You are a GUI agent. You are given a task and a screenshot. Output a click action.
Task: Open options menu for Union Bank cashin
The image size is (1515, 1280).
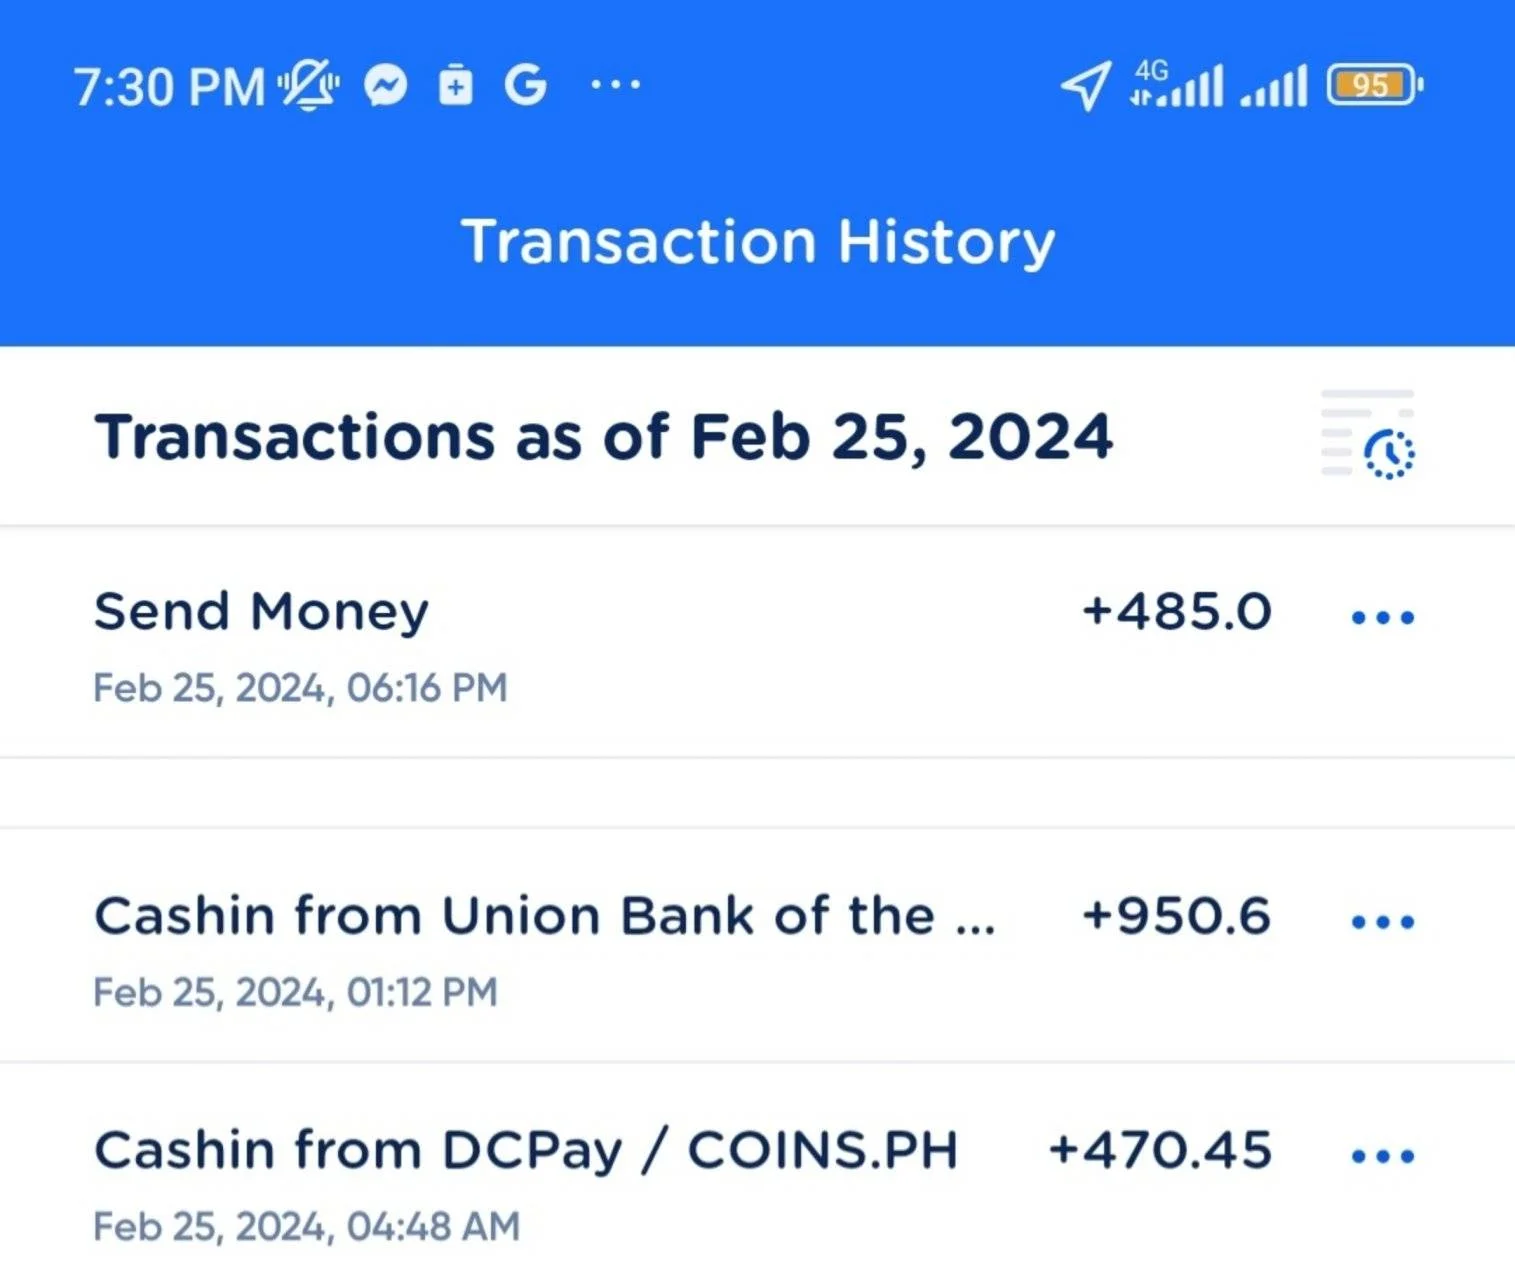coord(1383,921)
